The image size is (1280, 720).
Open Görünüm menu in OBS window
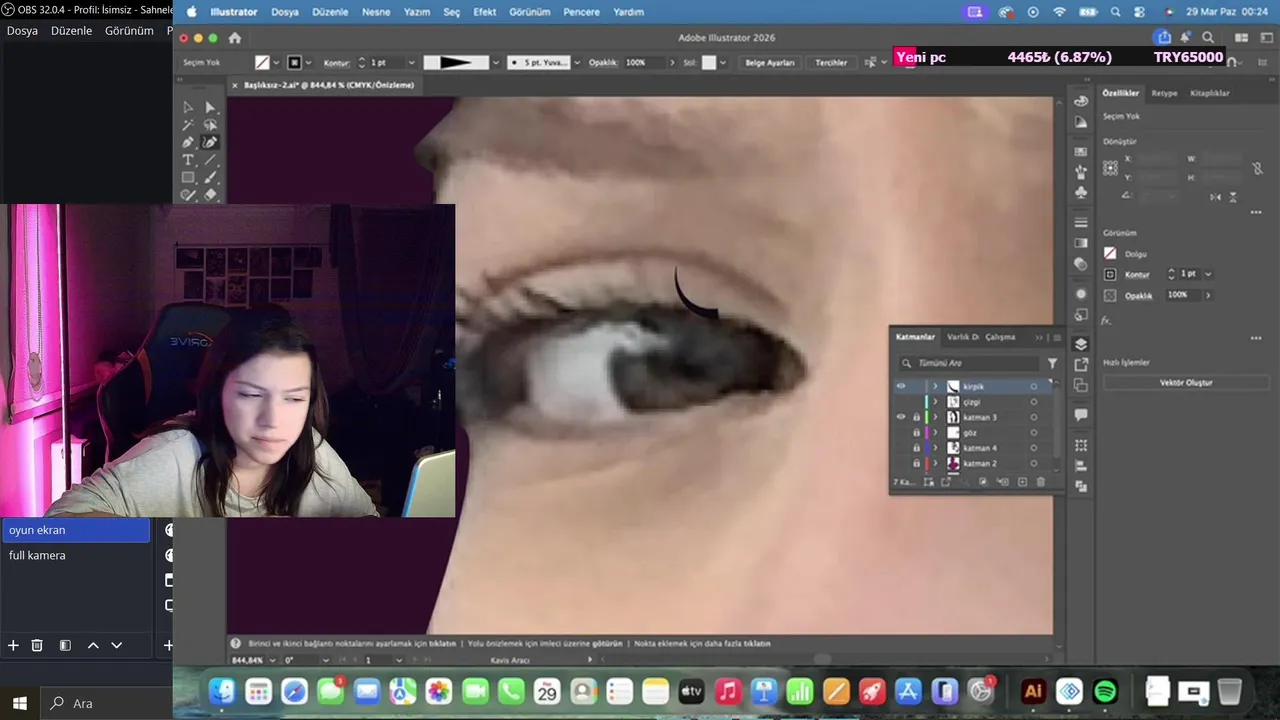click(129, 31)
